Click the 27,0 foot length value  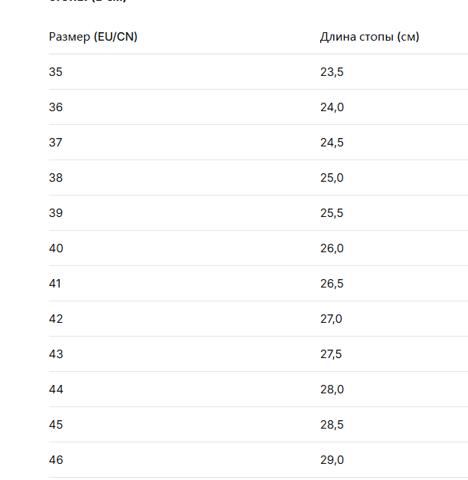331,319
